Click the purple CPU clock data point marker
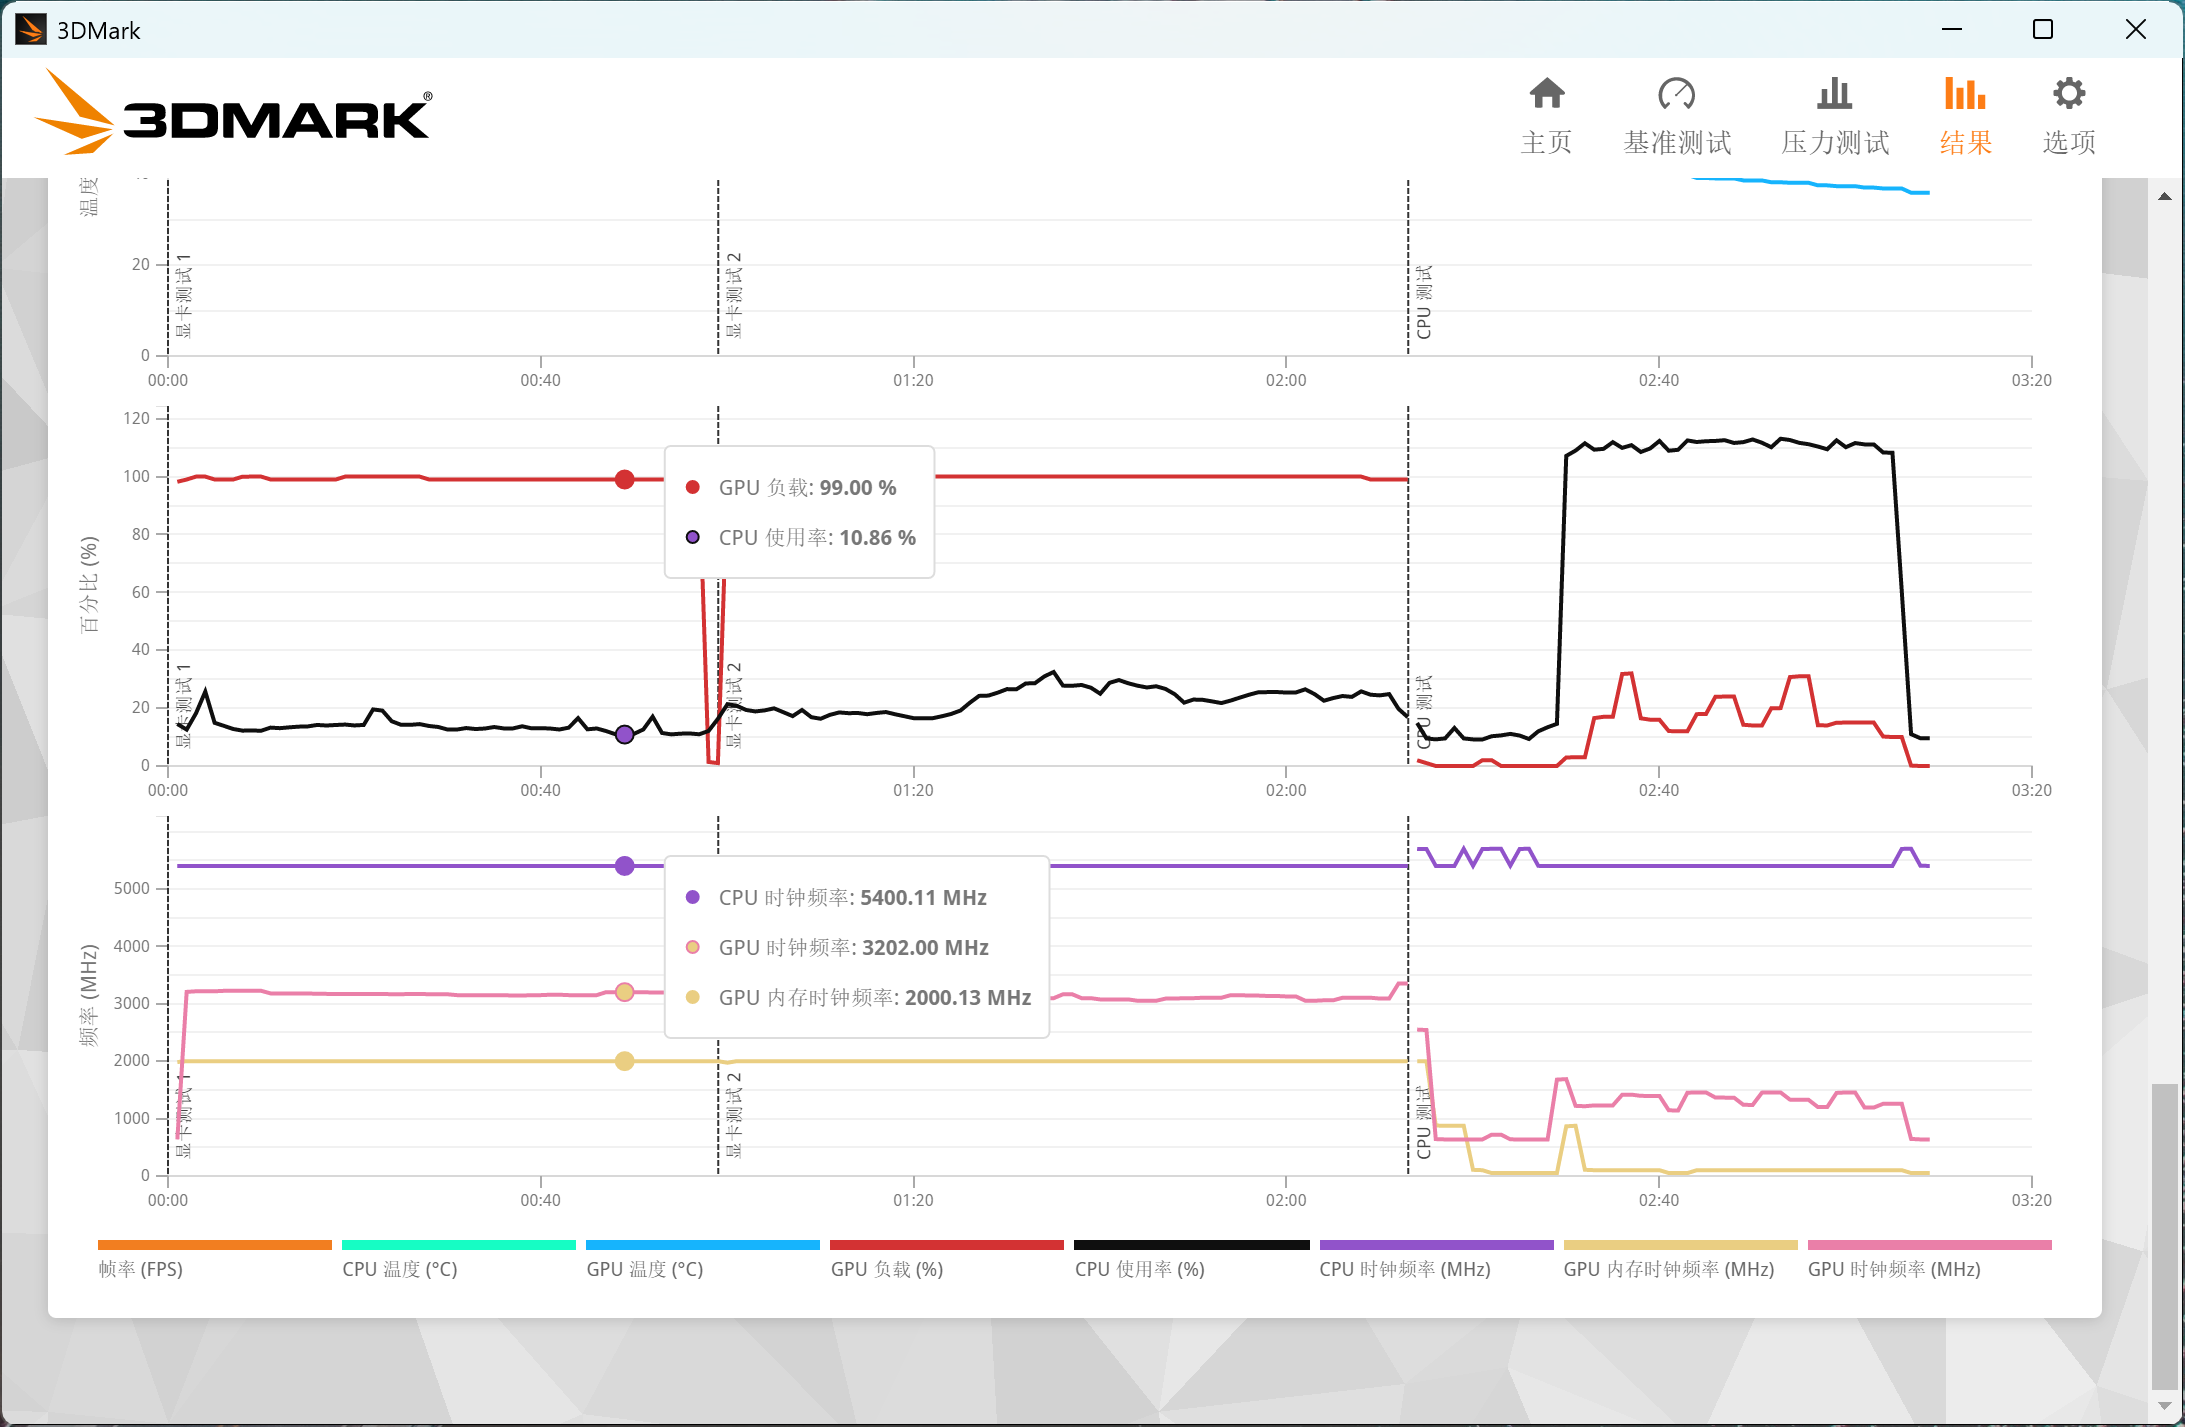Viewport: 2185px width, 1427px height. (x=624, y=866)
